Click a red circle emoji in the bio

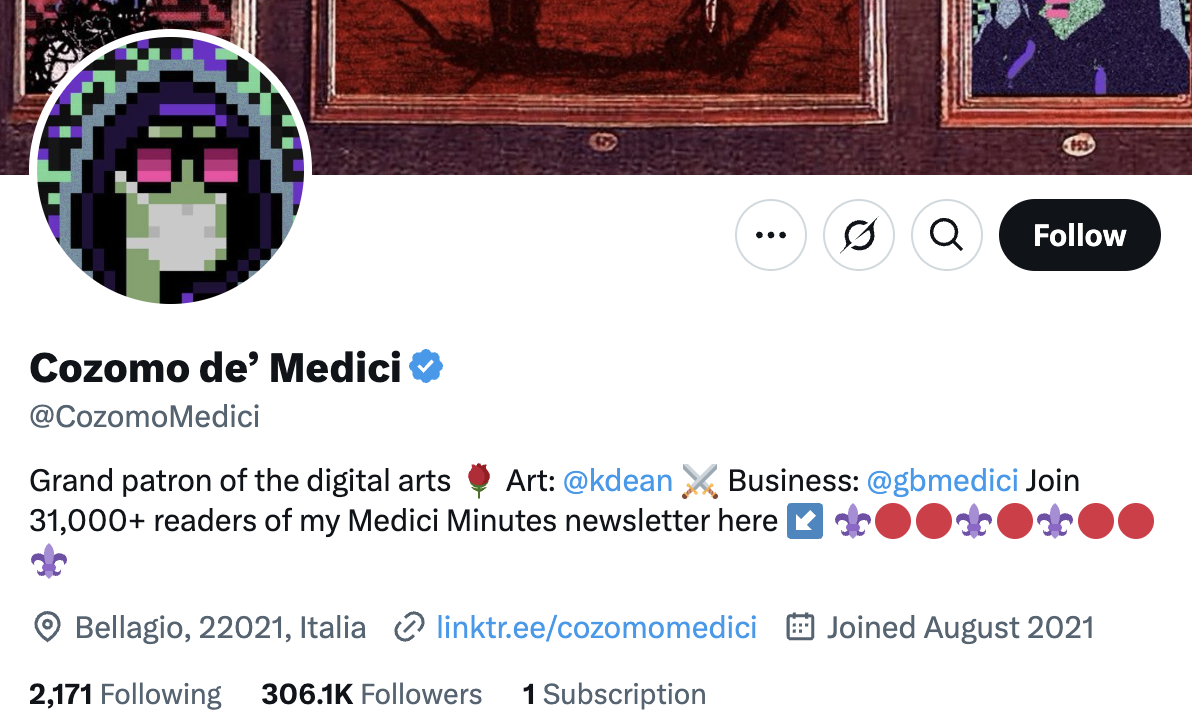[x=893, y=521]
